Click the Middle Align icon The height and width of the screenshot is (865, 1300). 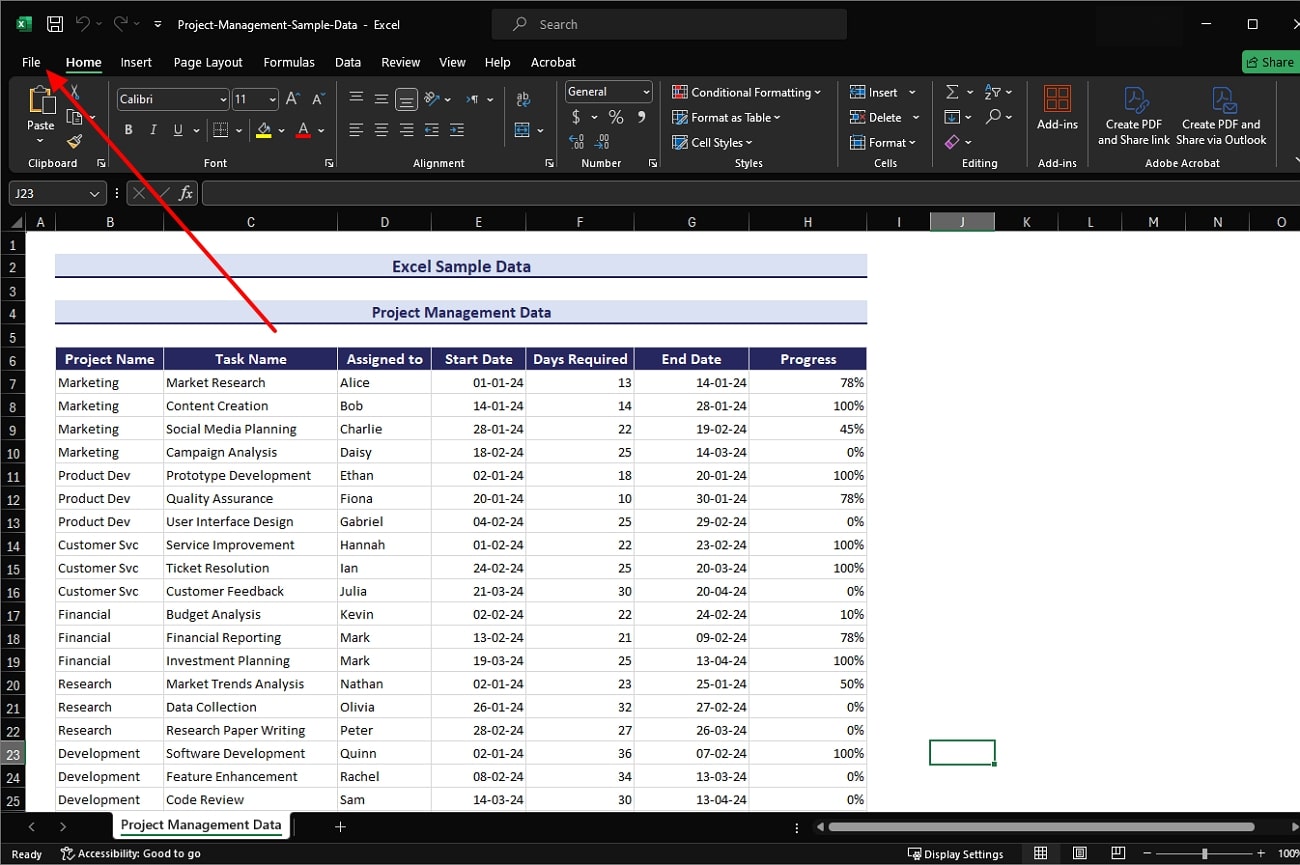(x=381, y=99)
